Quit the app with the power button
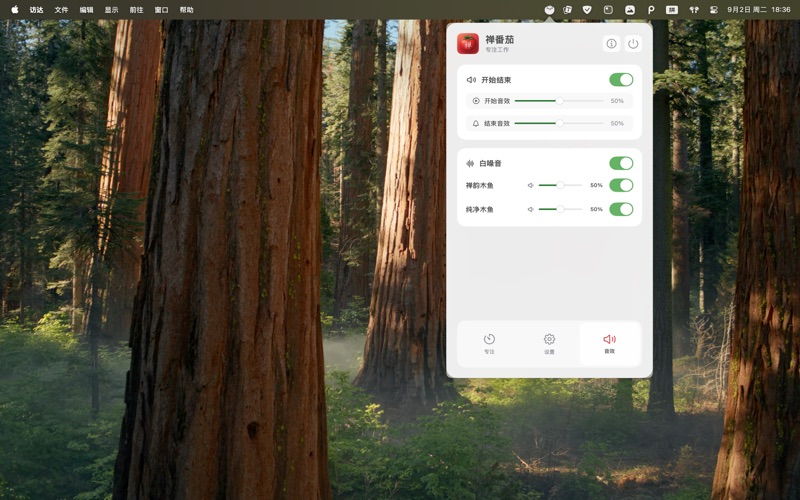The image size is (800, 500). pos(633,43)
